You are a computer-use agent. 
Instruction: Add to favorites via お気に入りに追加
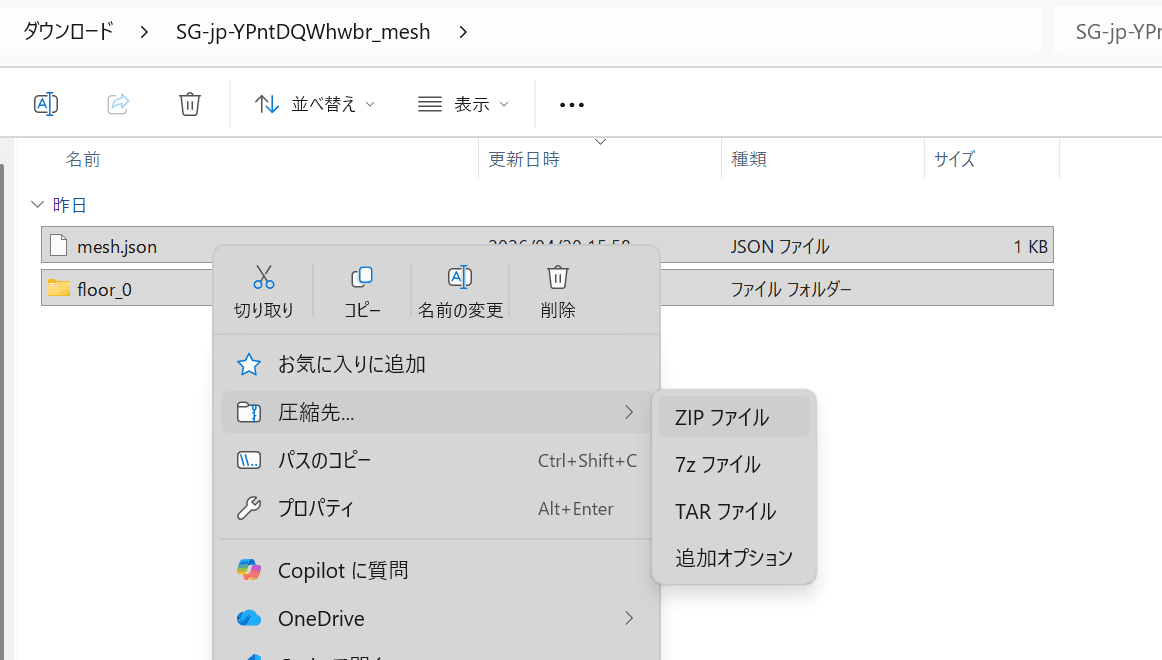(352, 364)
